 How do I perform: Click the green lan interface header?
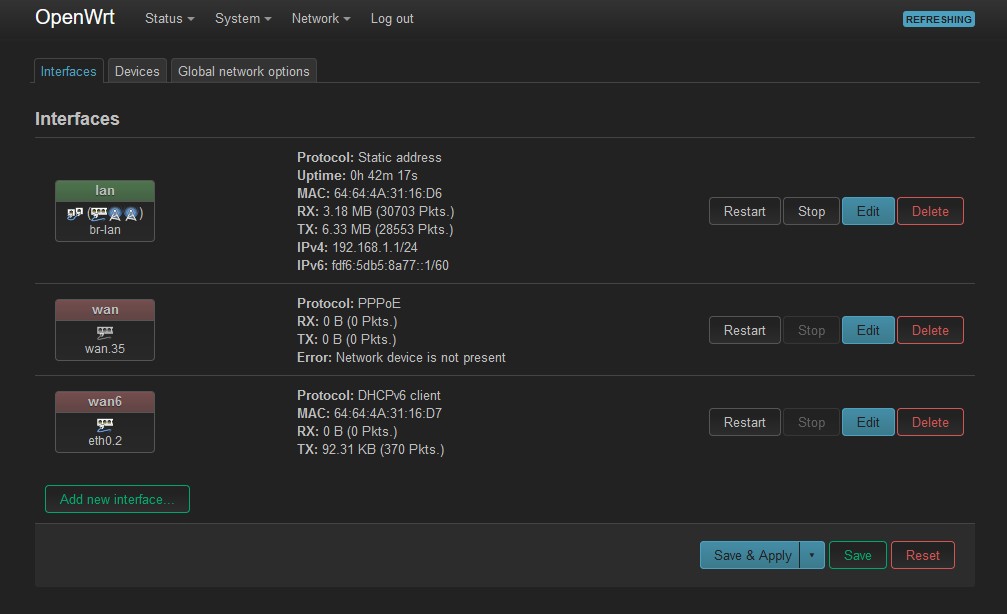click(105, 191)
